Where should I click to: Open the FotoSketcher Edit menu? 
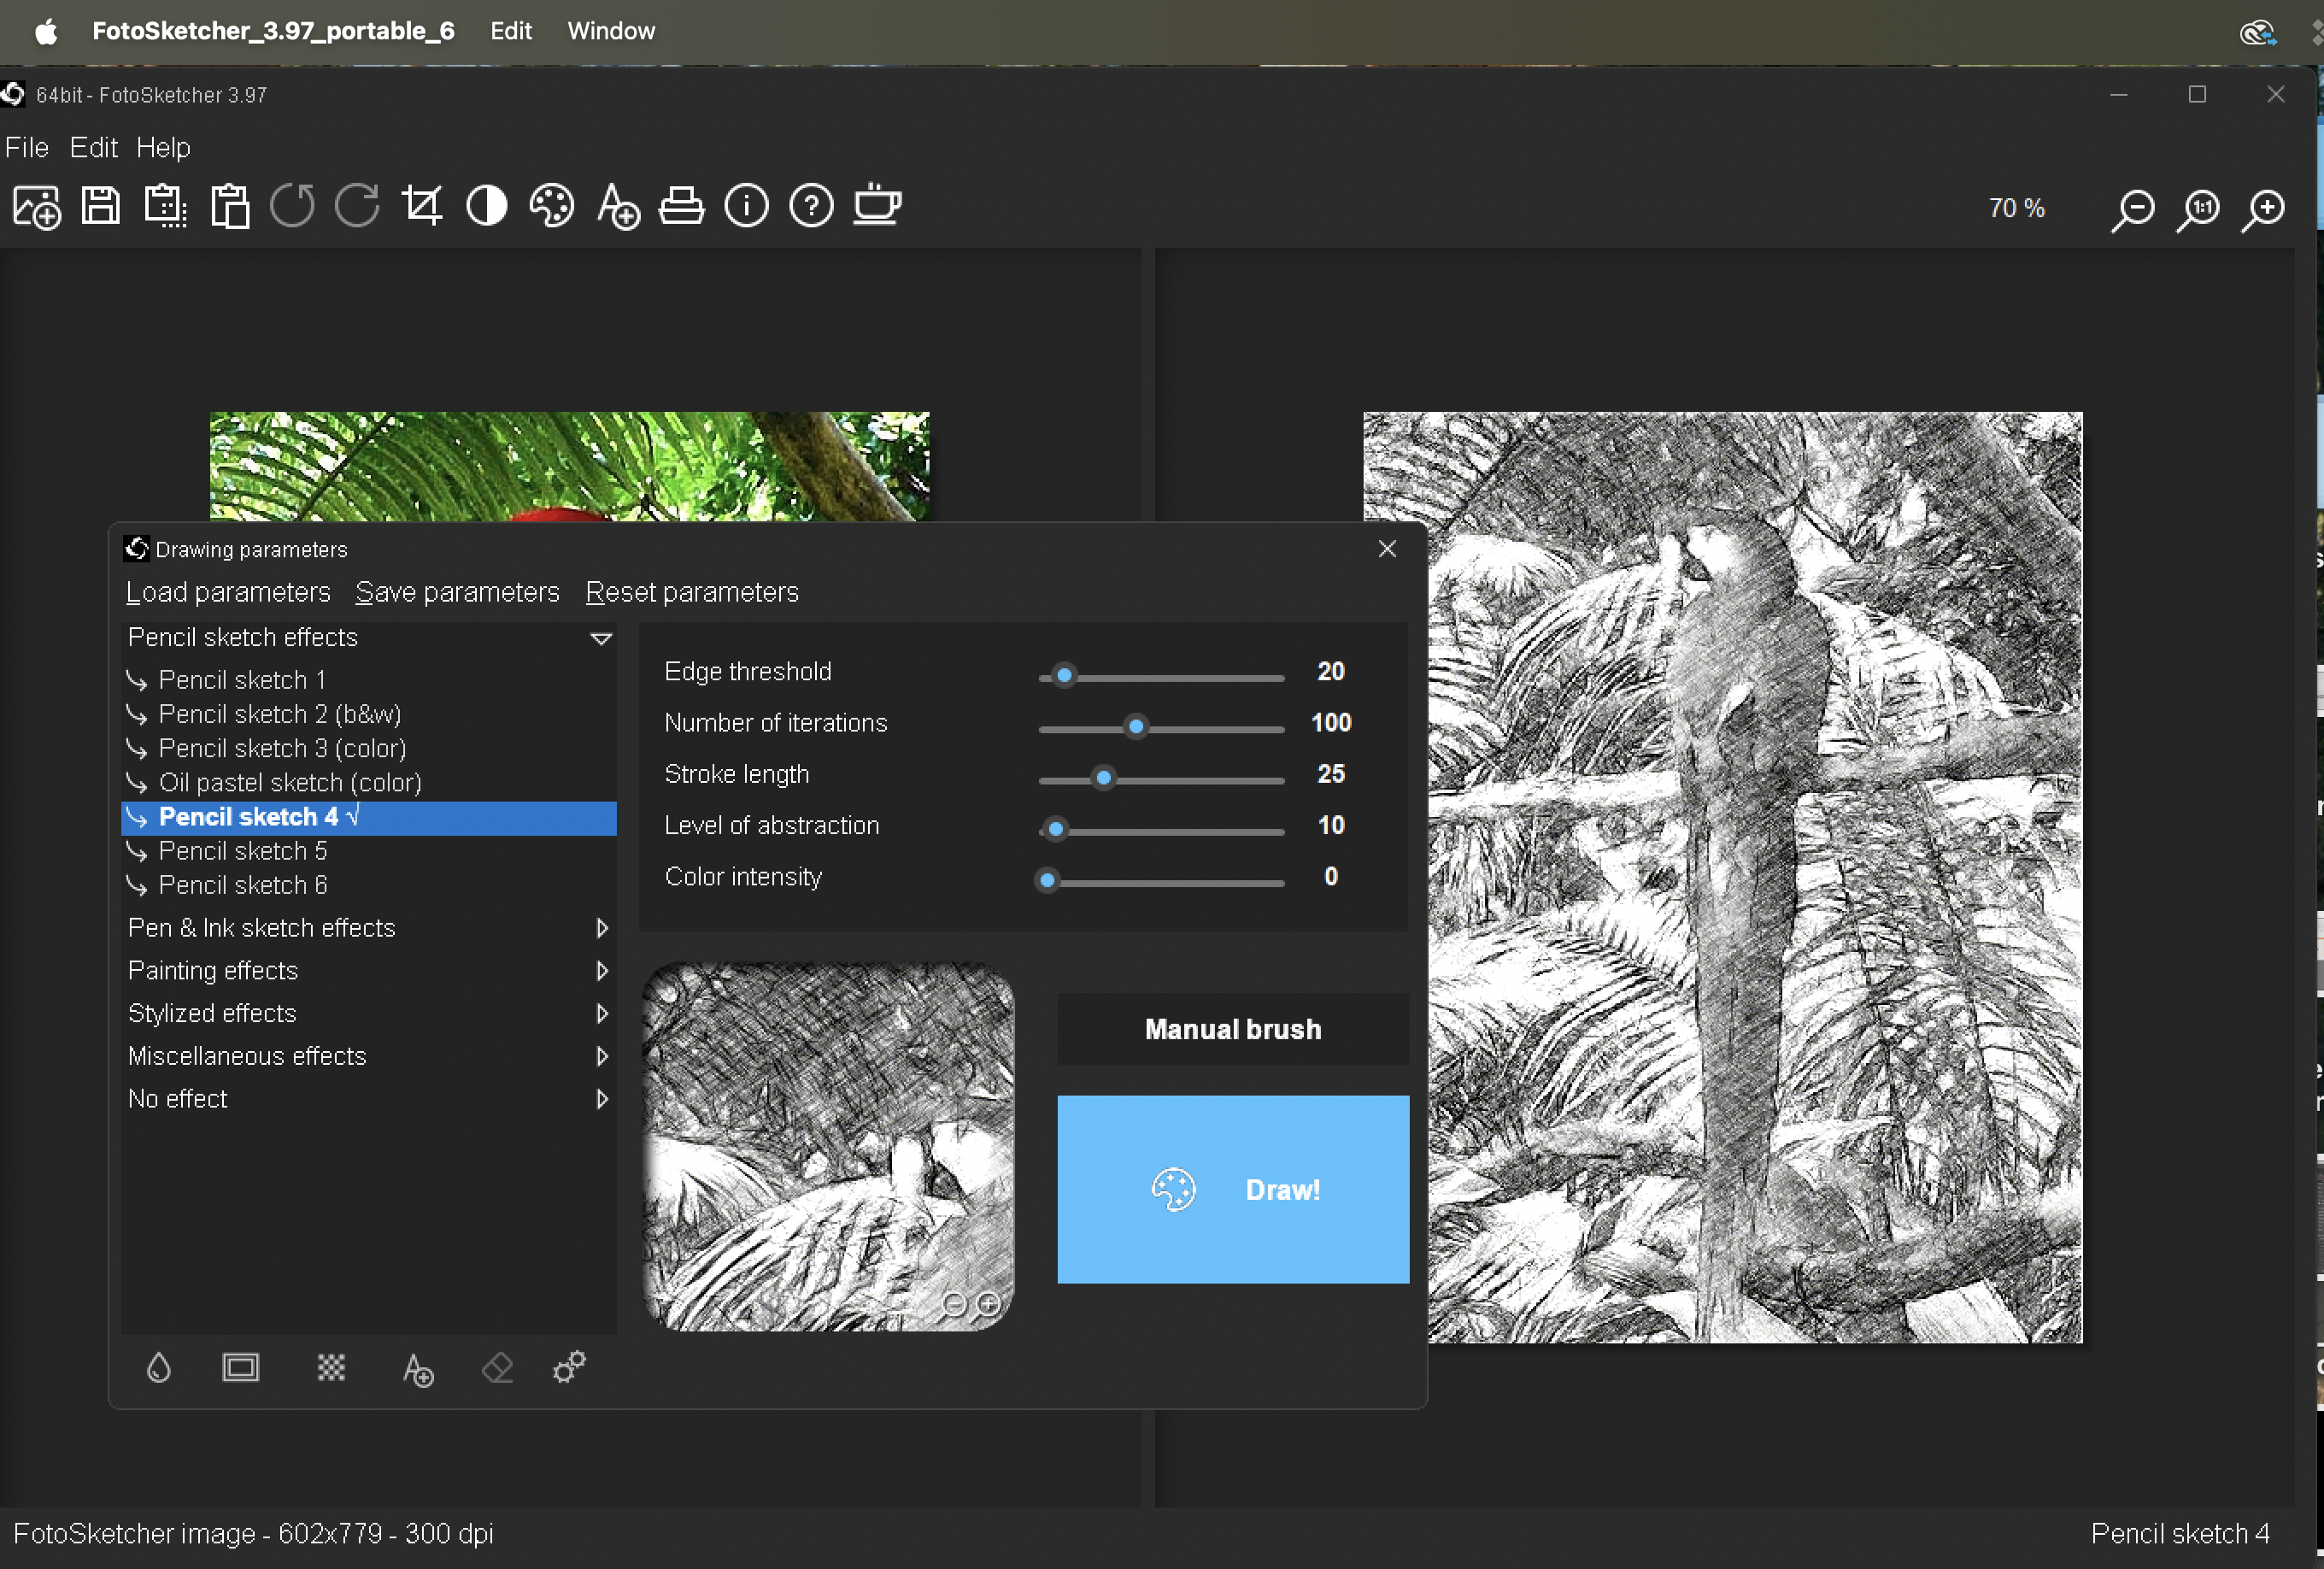(x=94, y=148)
